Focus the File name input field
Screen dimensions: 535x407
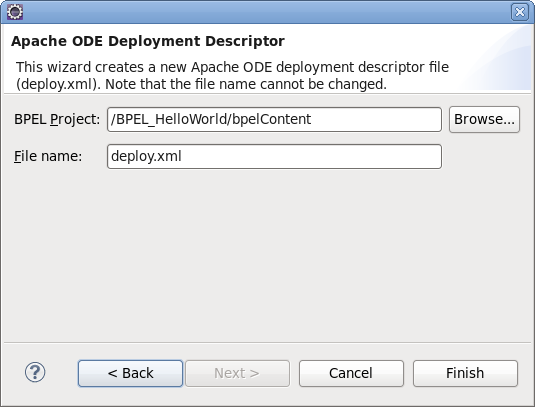274,157
